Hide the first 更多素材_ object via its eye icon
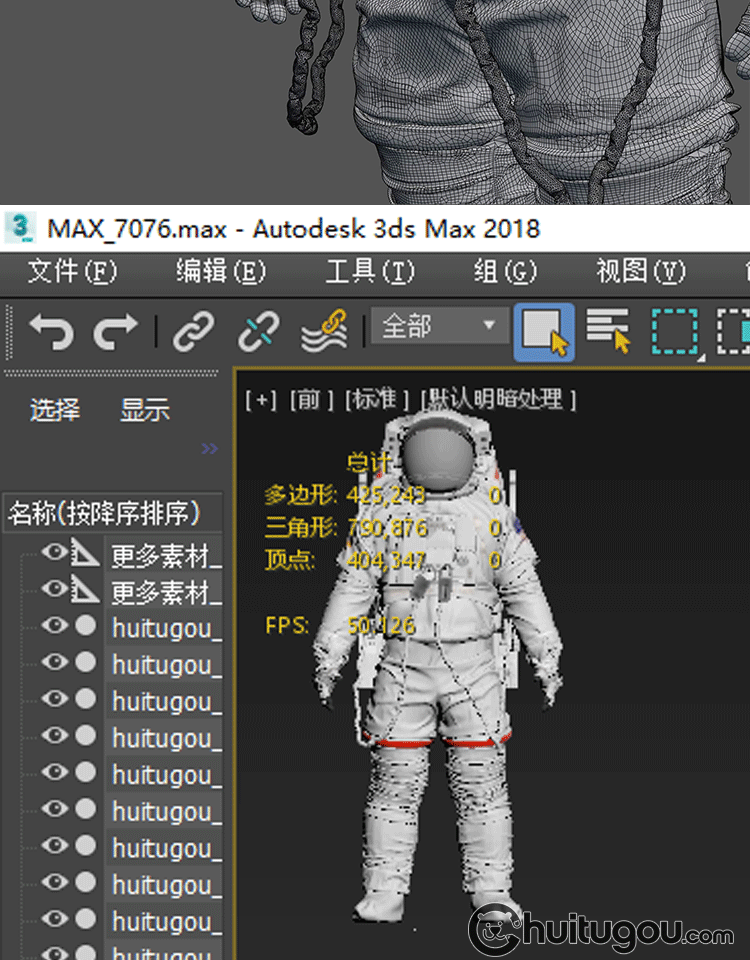The image size is (750, 960). (x=54, y=552)
